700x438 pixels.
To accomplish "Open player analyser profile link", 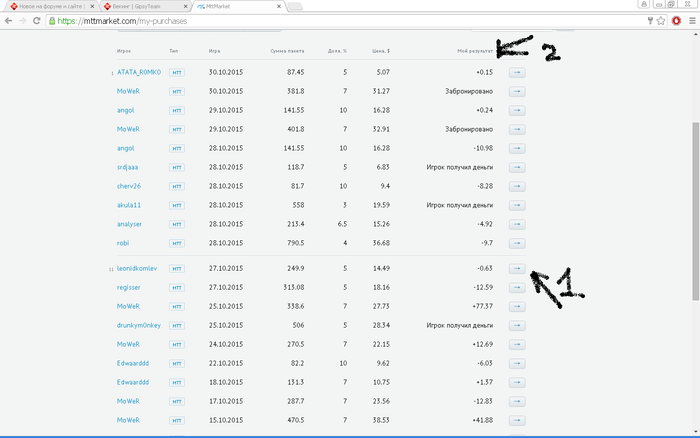I will (x=129, y=224).
